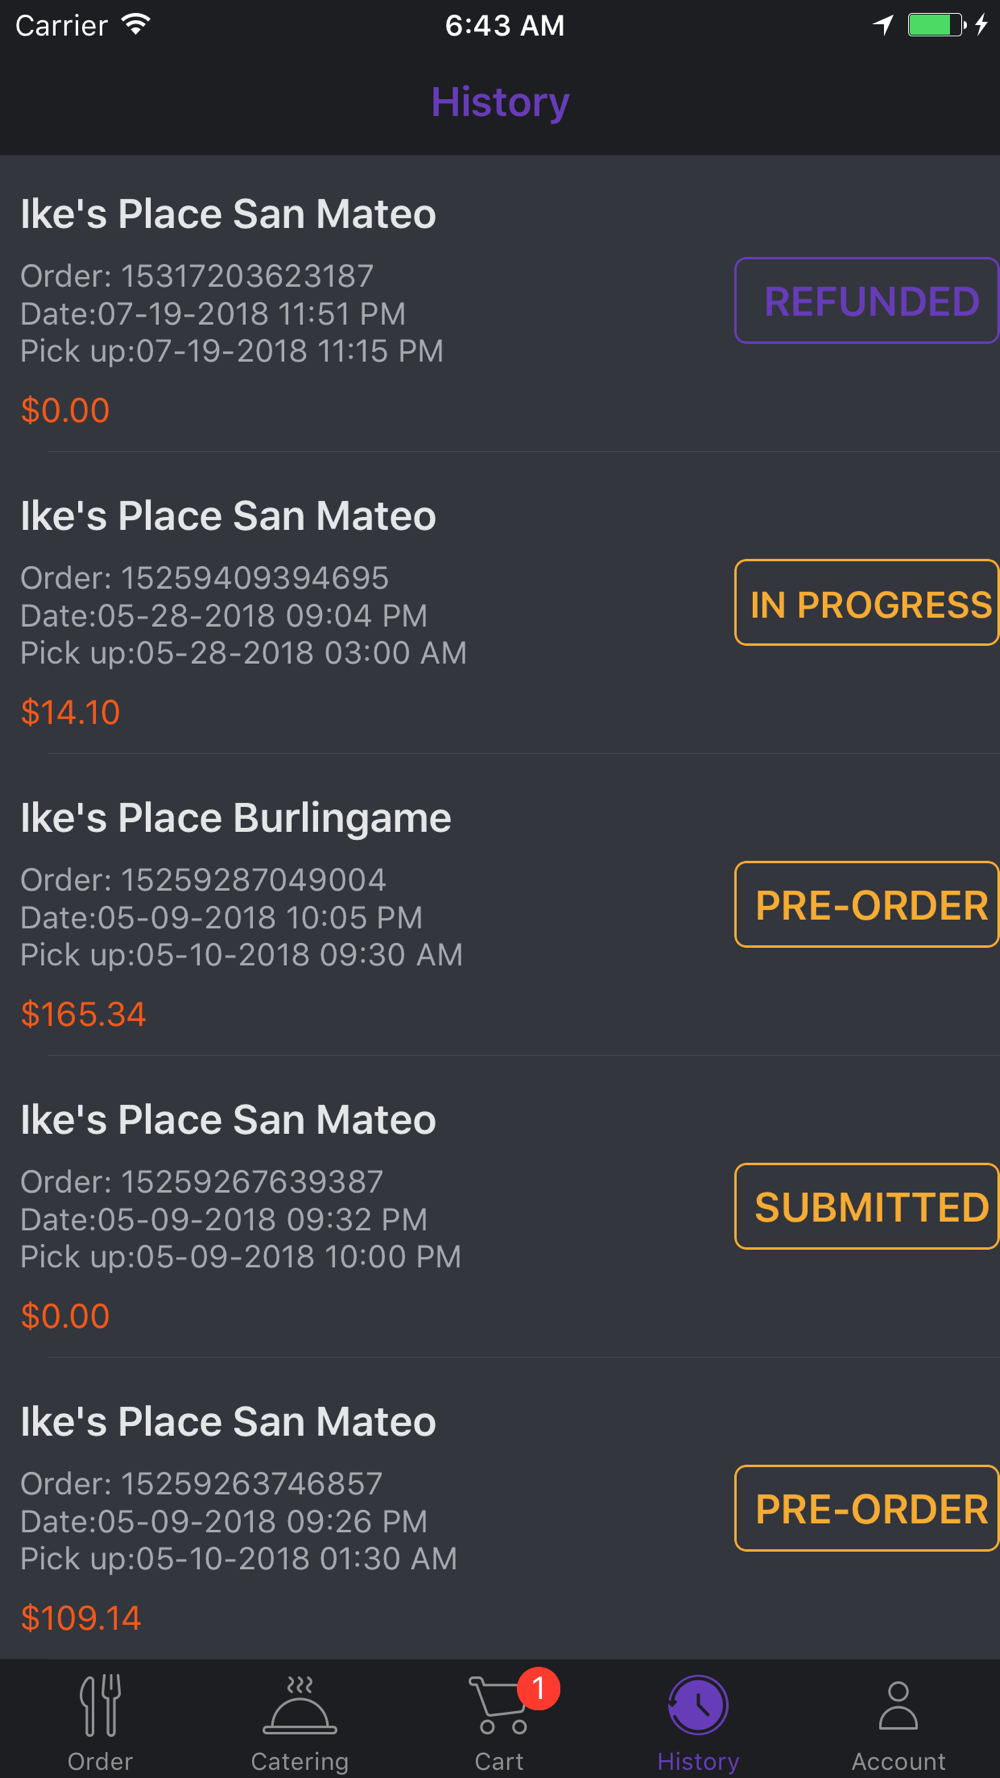Open the Order tab fork and knife icon
This screenshot has height=1778, width=1000.
tap(100, 1705)
